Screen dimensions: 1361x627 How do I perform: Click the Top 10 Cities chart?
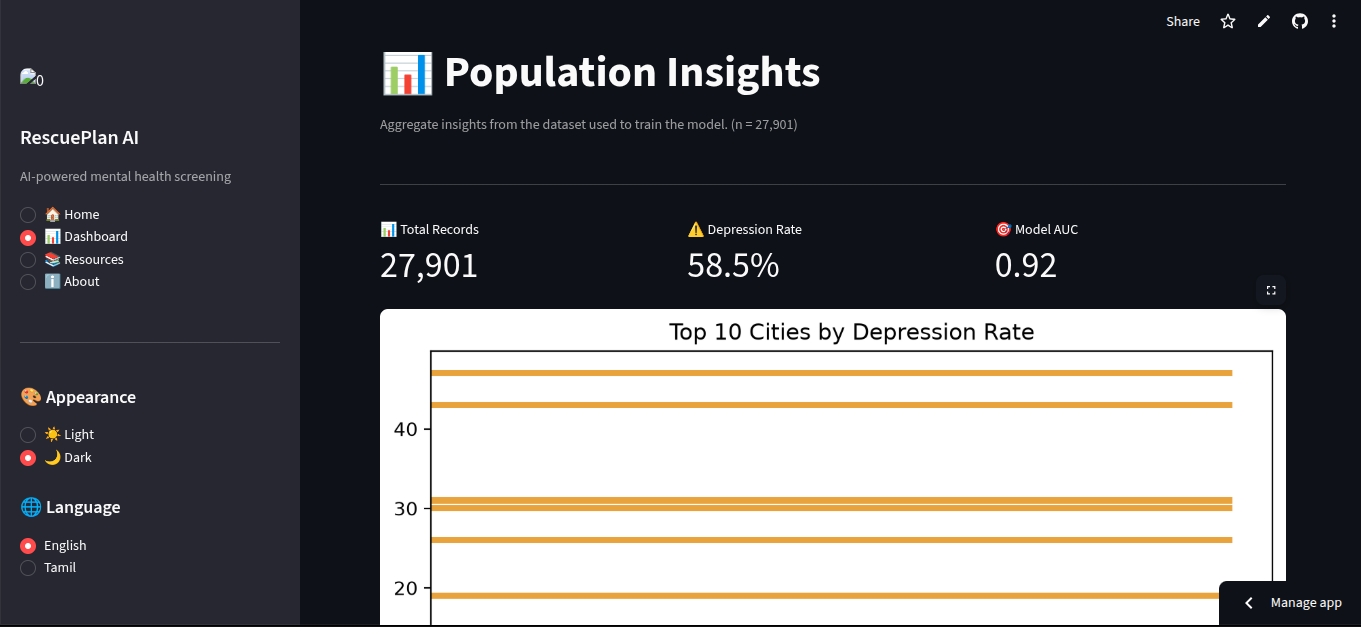point(833,468)
